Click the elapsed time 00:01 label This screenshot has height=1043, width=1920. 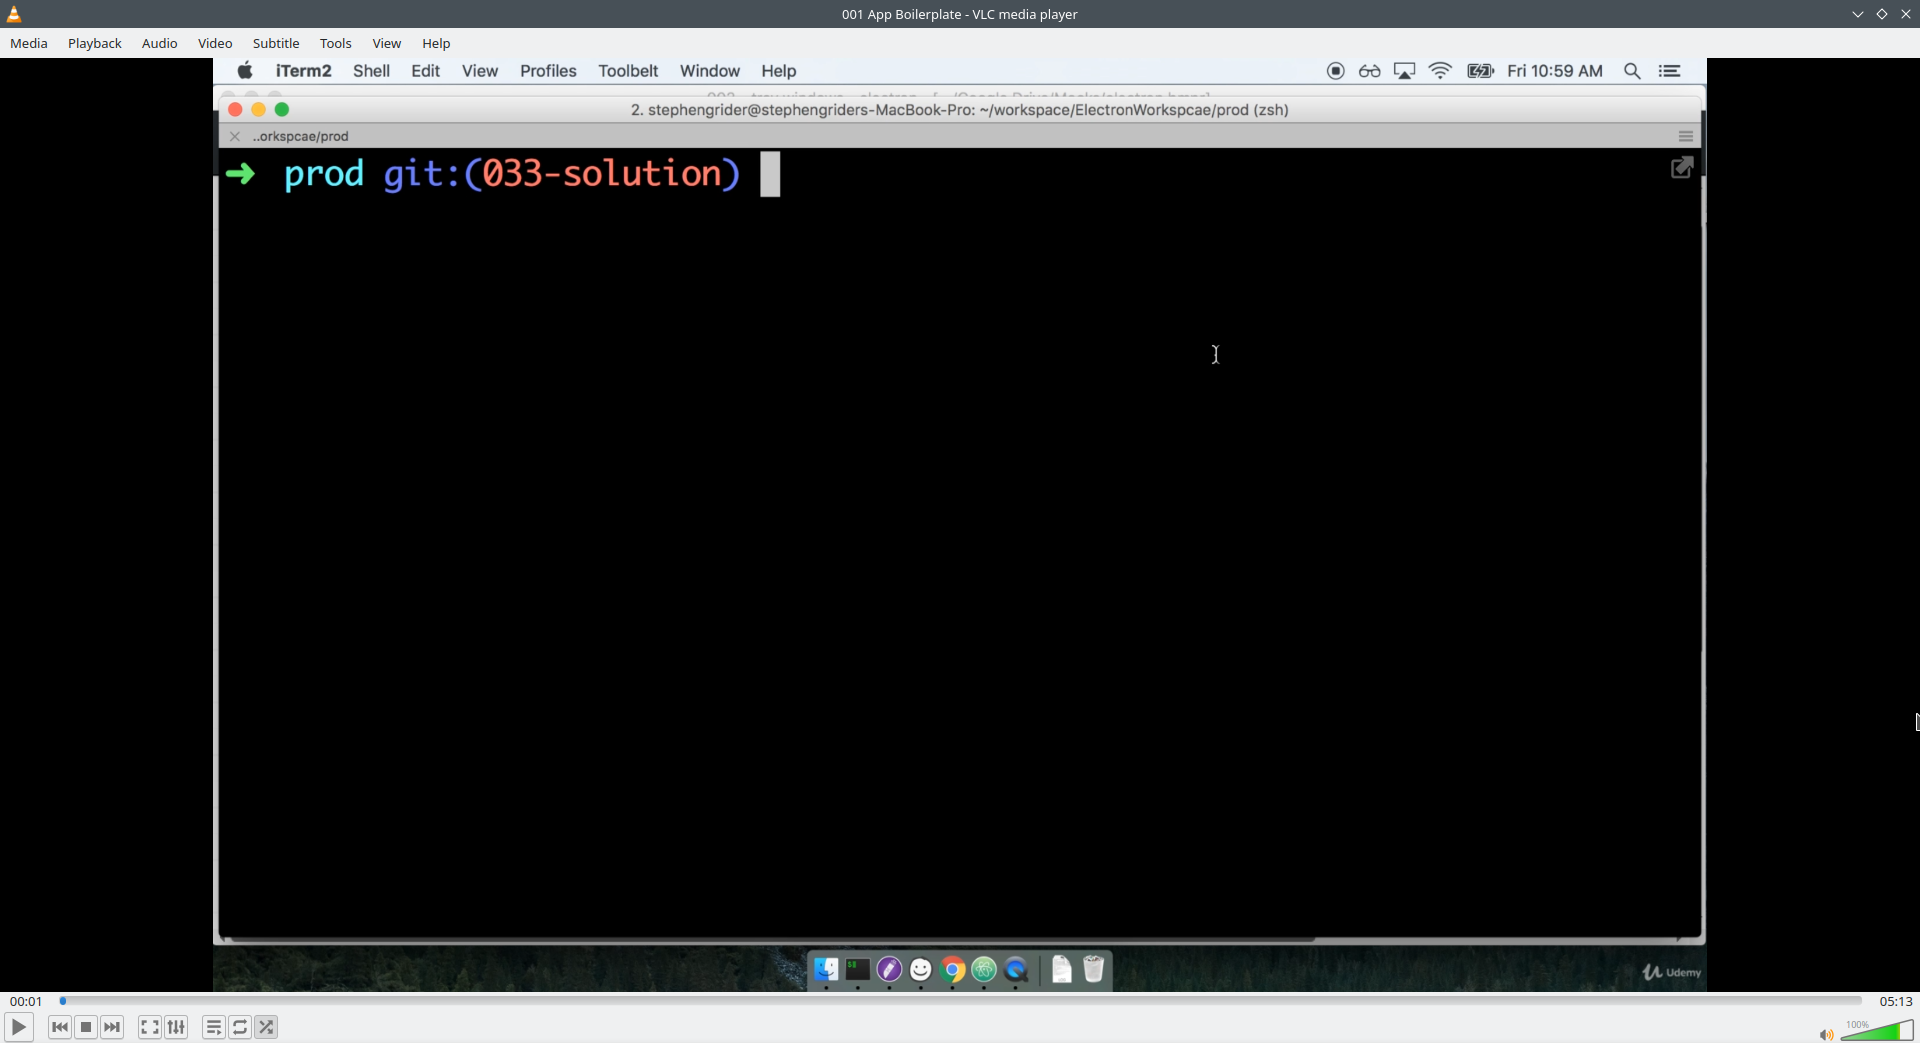click(26, 1001)
